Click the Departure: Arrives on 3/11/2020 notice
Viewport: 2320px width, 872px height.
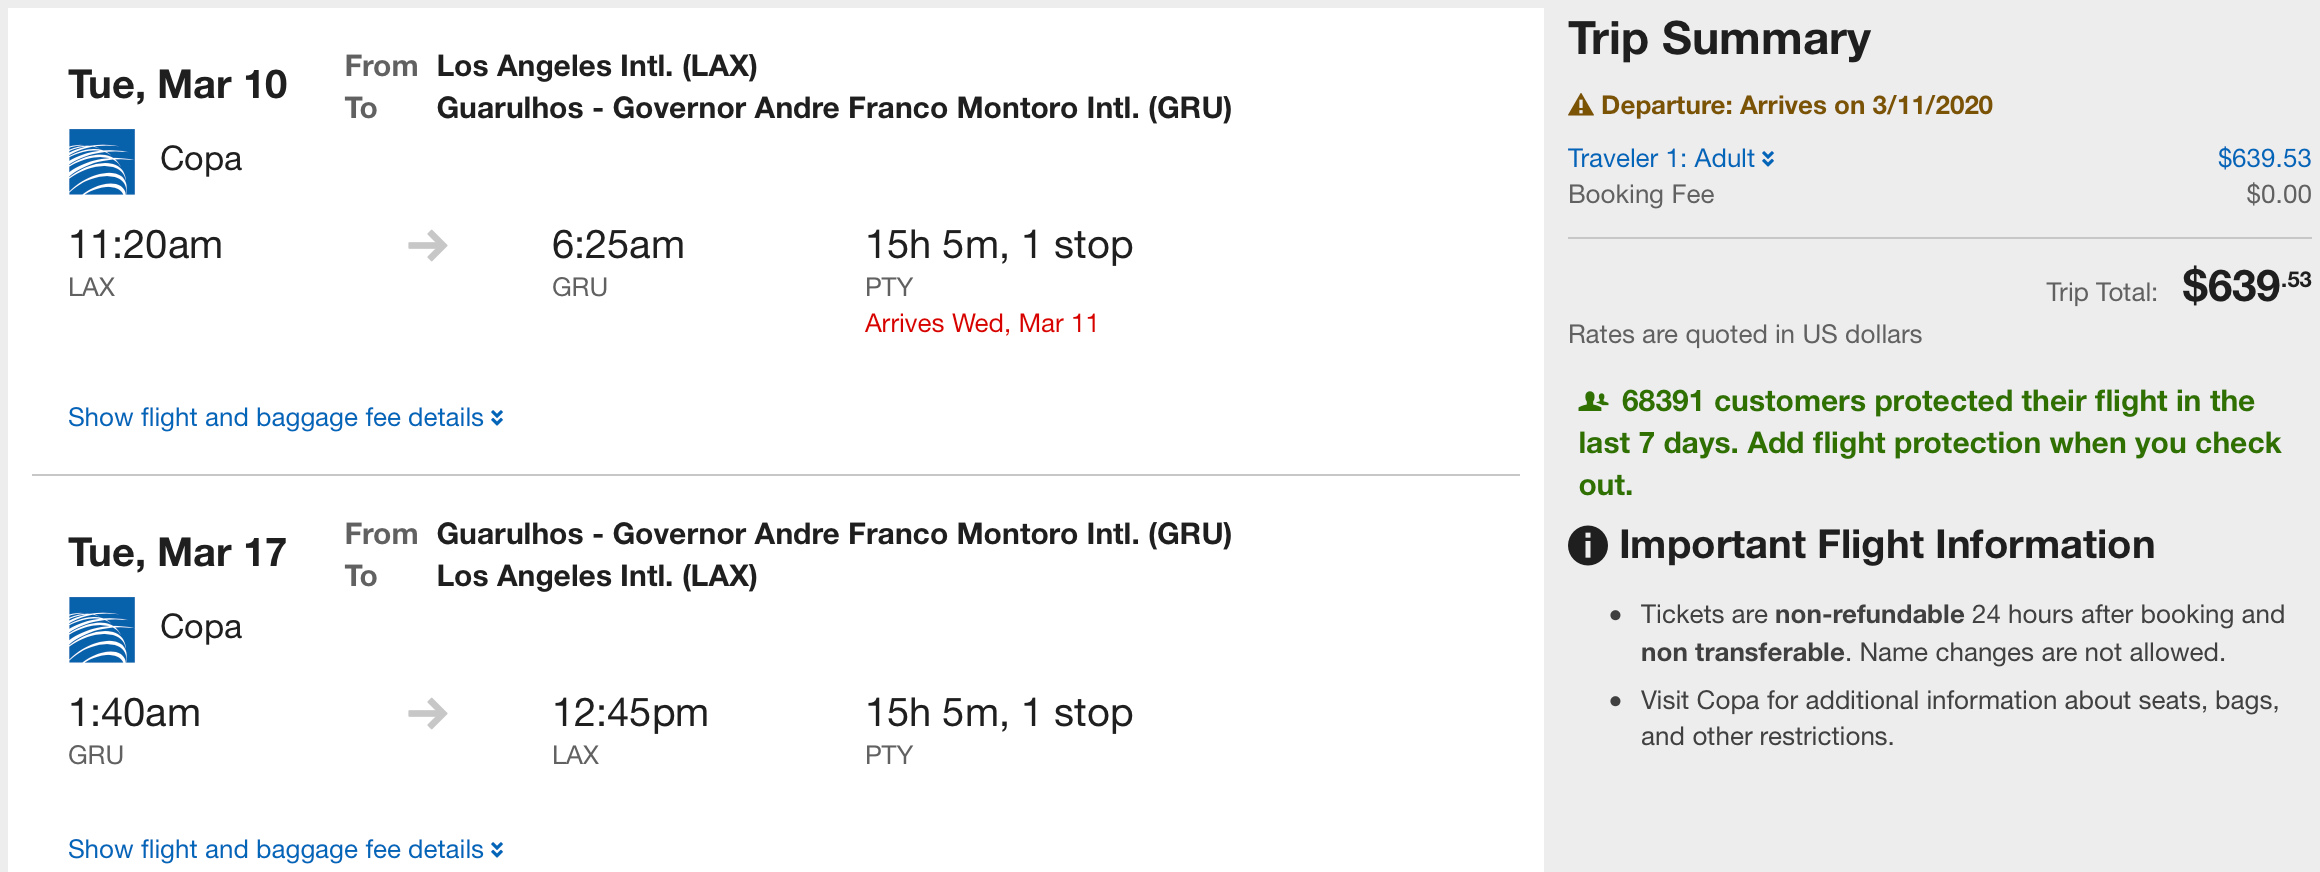(x=1796, y=105)
